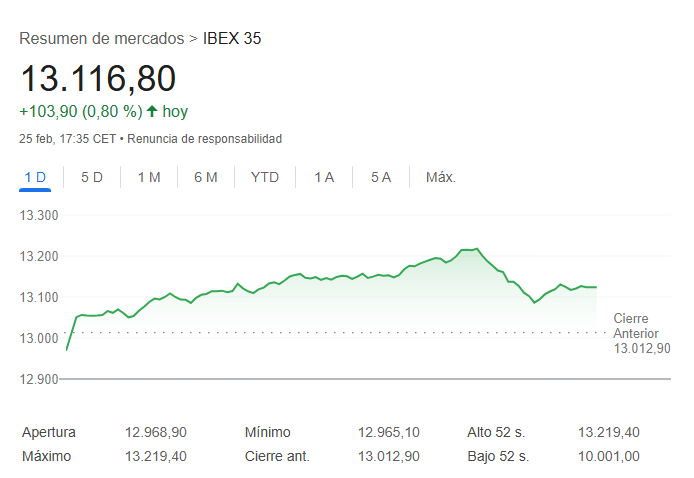Viewport: 694px width, 478px height.
Task: Click the chart peak near 13.200
Action: (475, 249)
